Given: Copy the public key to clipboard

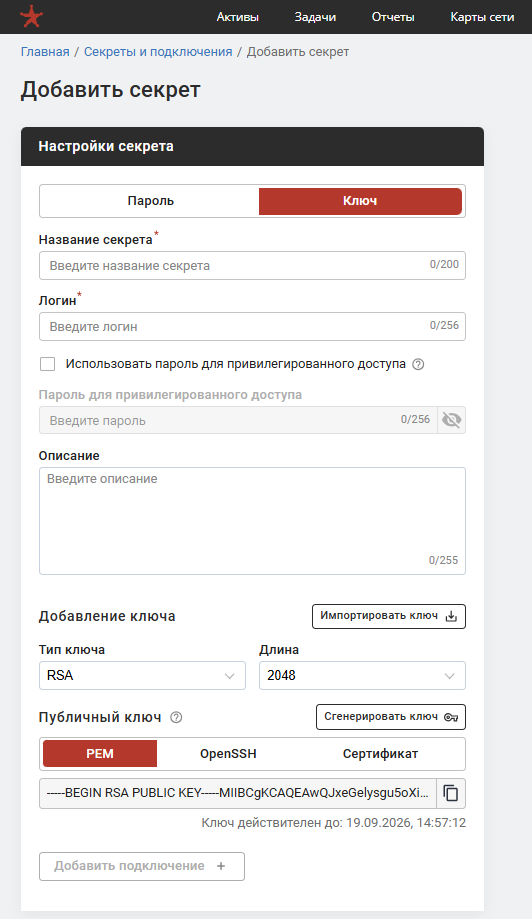Looking at the screenshot, I should click(451, 793).
